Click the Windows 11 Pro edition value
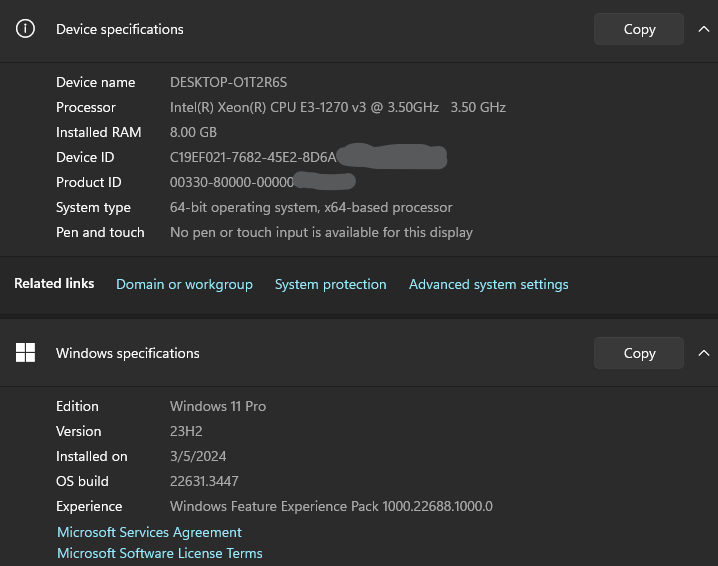This screenshot has width=718, height=566. point(218,406)
